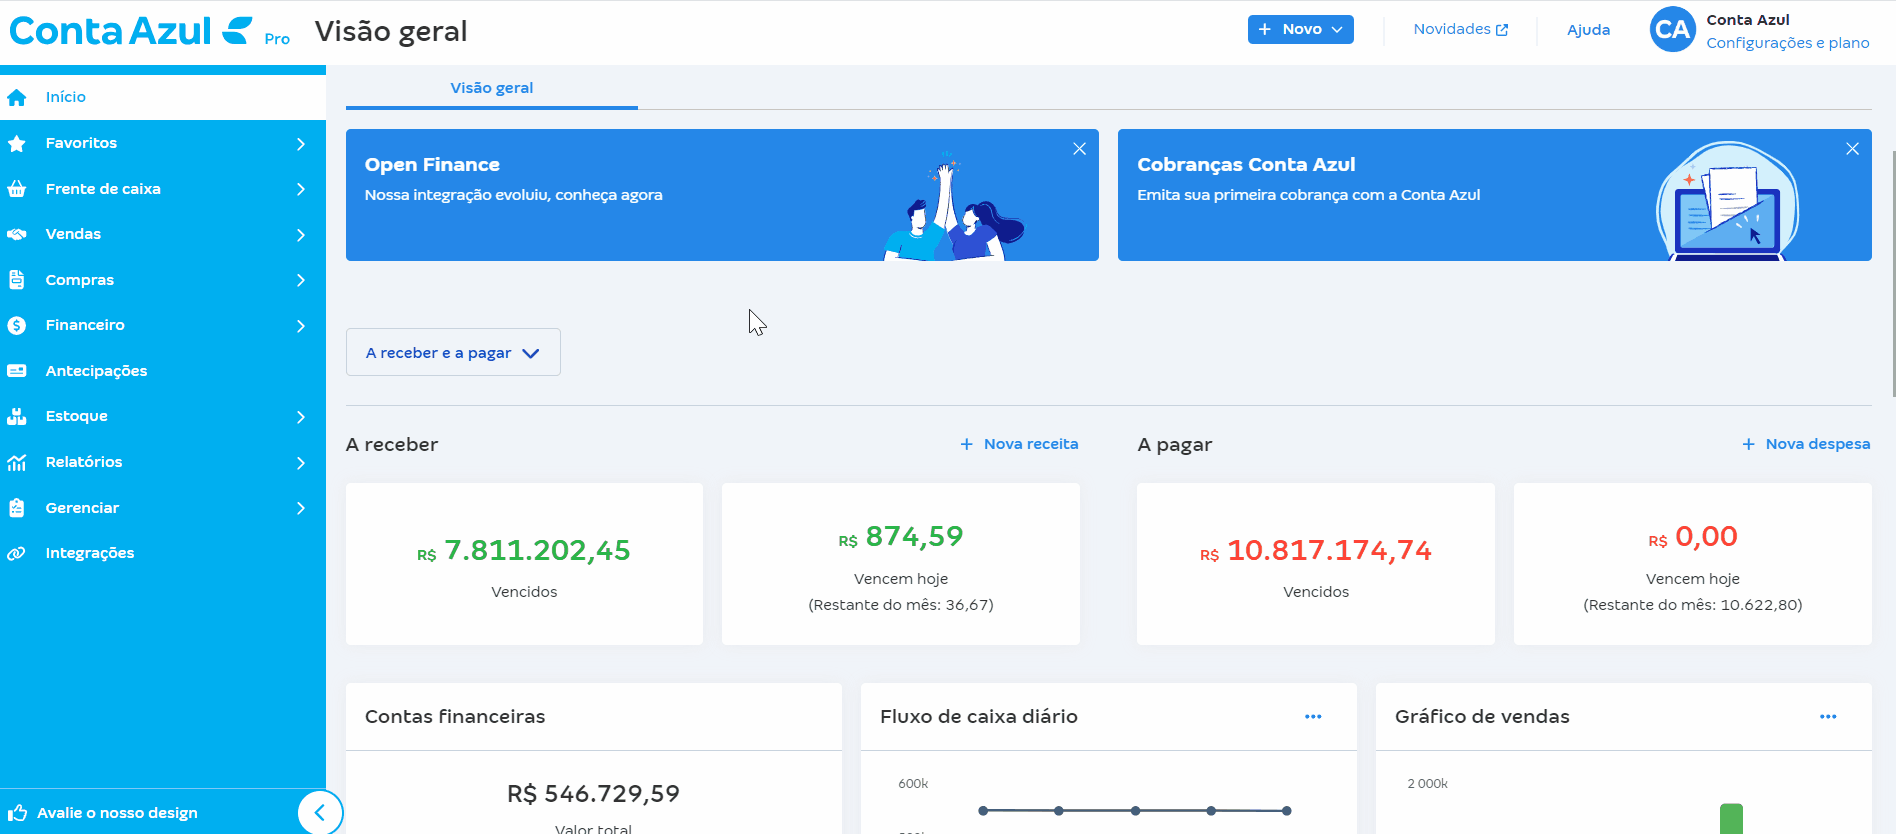Open the Open Finance banner card
1896x834 pixels.
pos(722,195)
